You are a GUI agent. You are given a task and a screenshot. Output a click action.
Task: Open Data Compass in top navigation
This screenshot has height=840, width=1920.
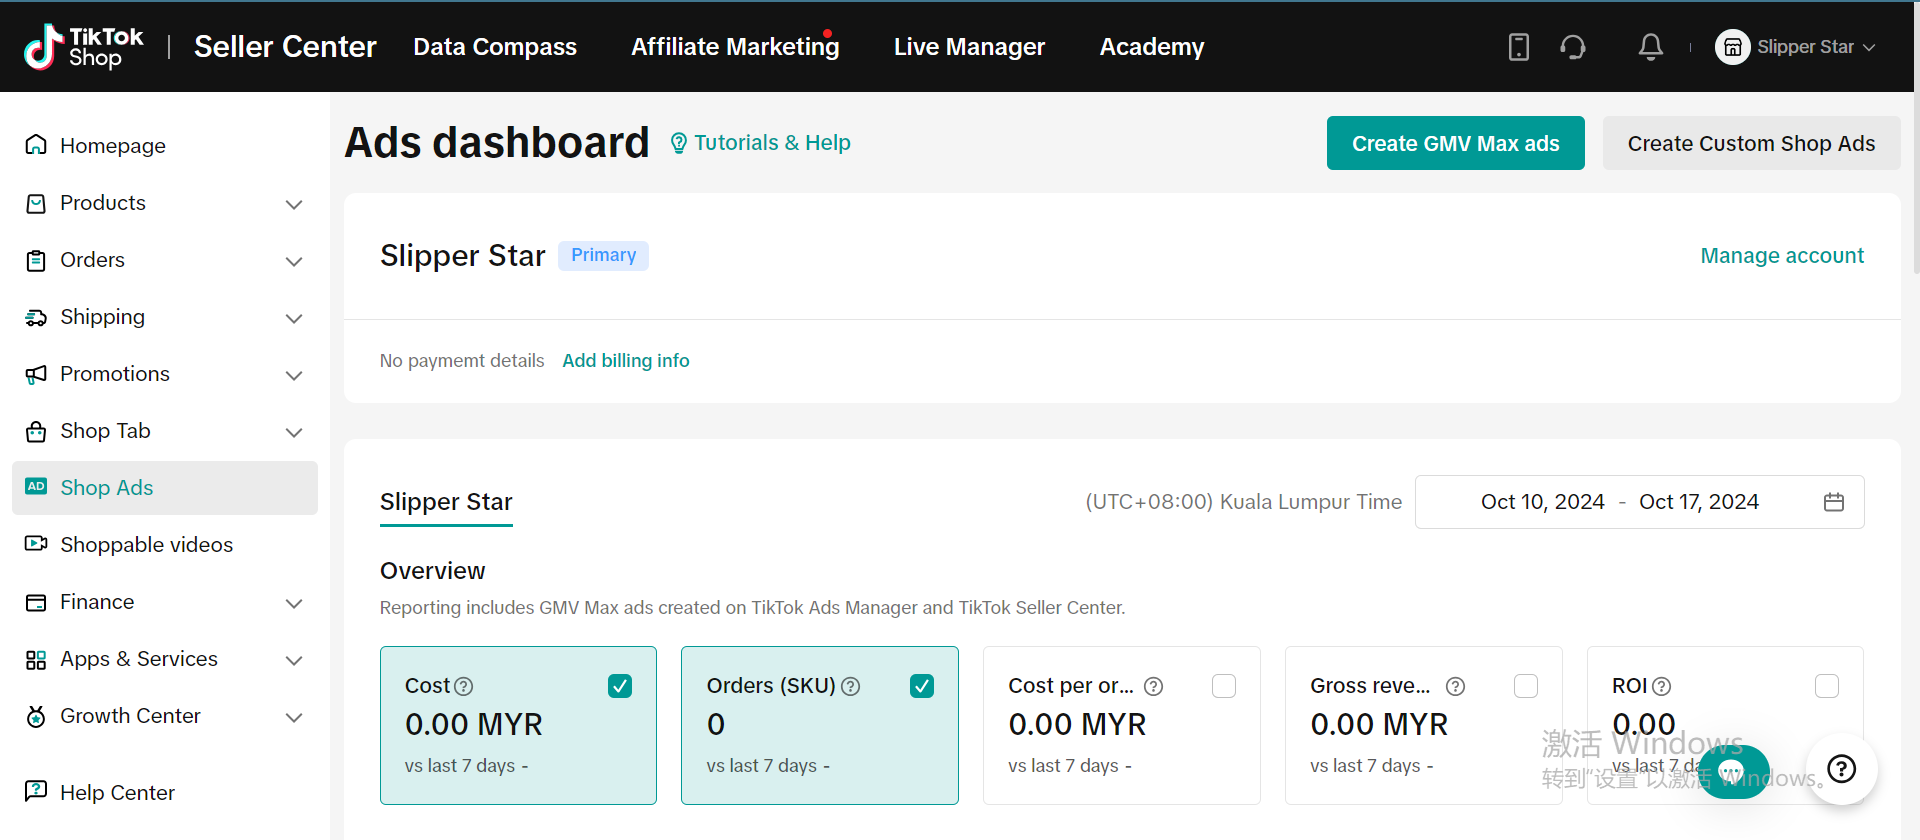495,47
